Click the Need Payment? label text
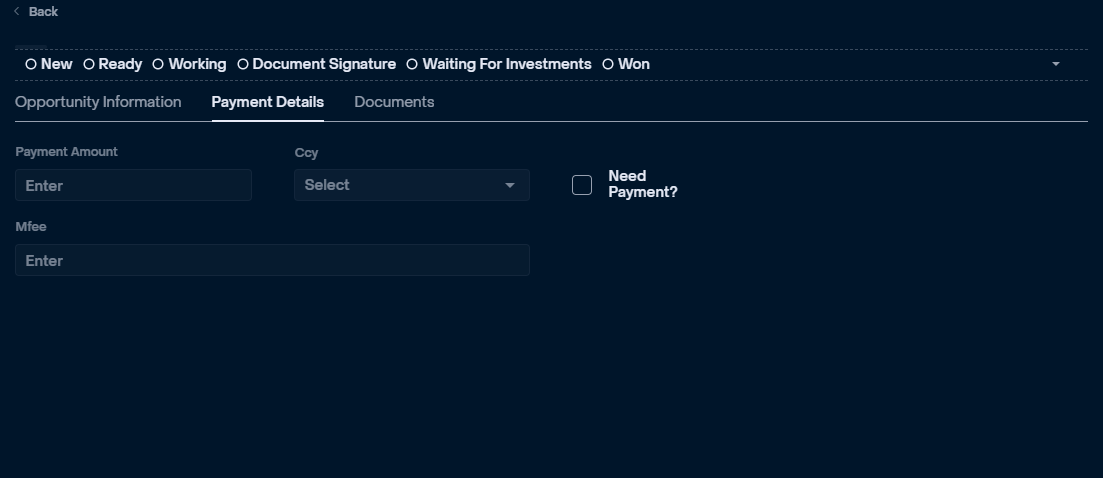This screenshot has height=478, width=1103. (642, 183)
